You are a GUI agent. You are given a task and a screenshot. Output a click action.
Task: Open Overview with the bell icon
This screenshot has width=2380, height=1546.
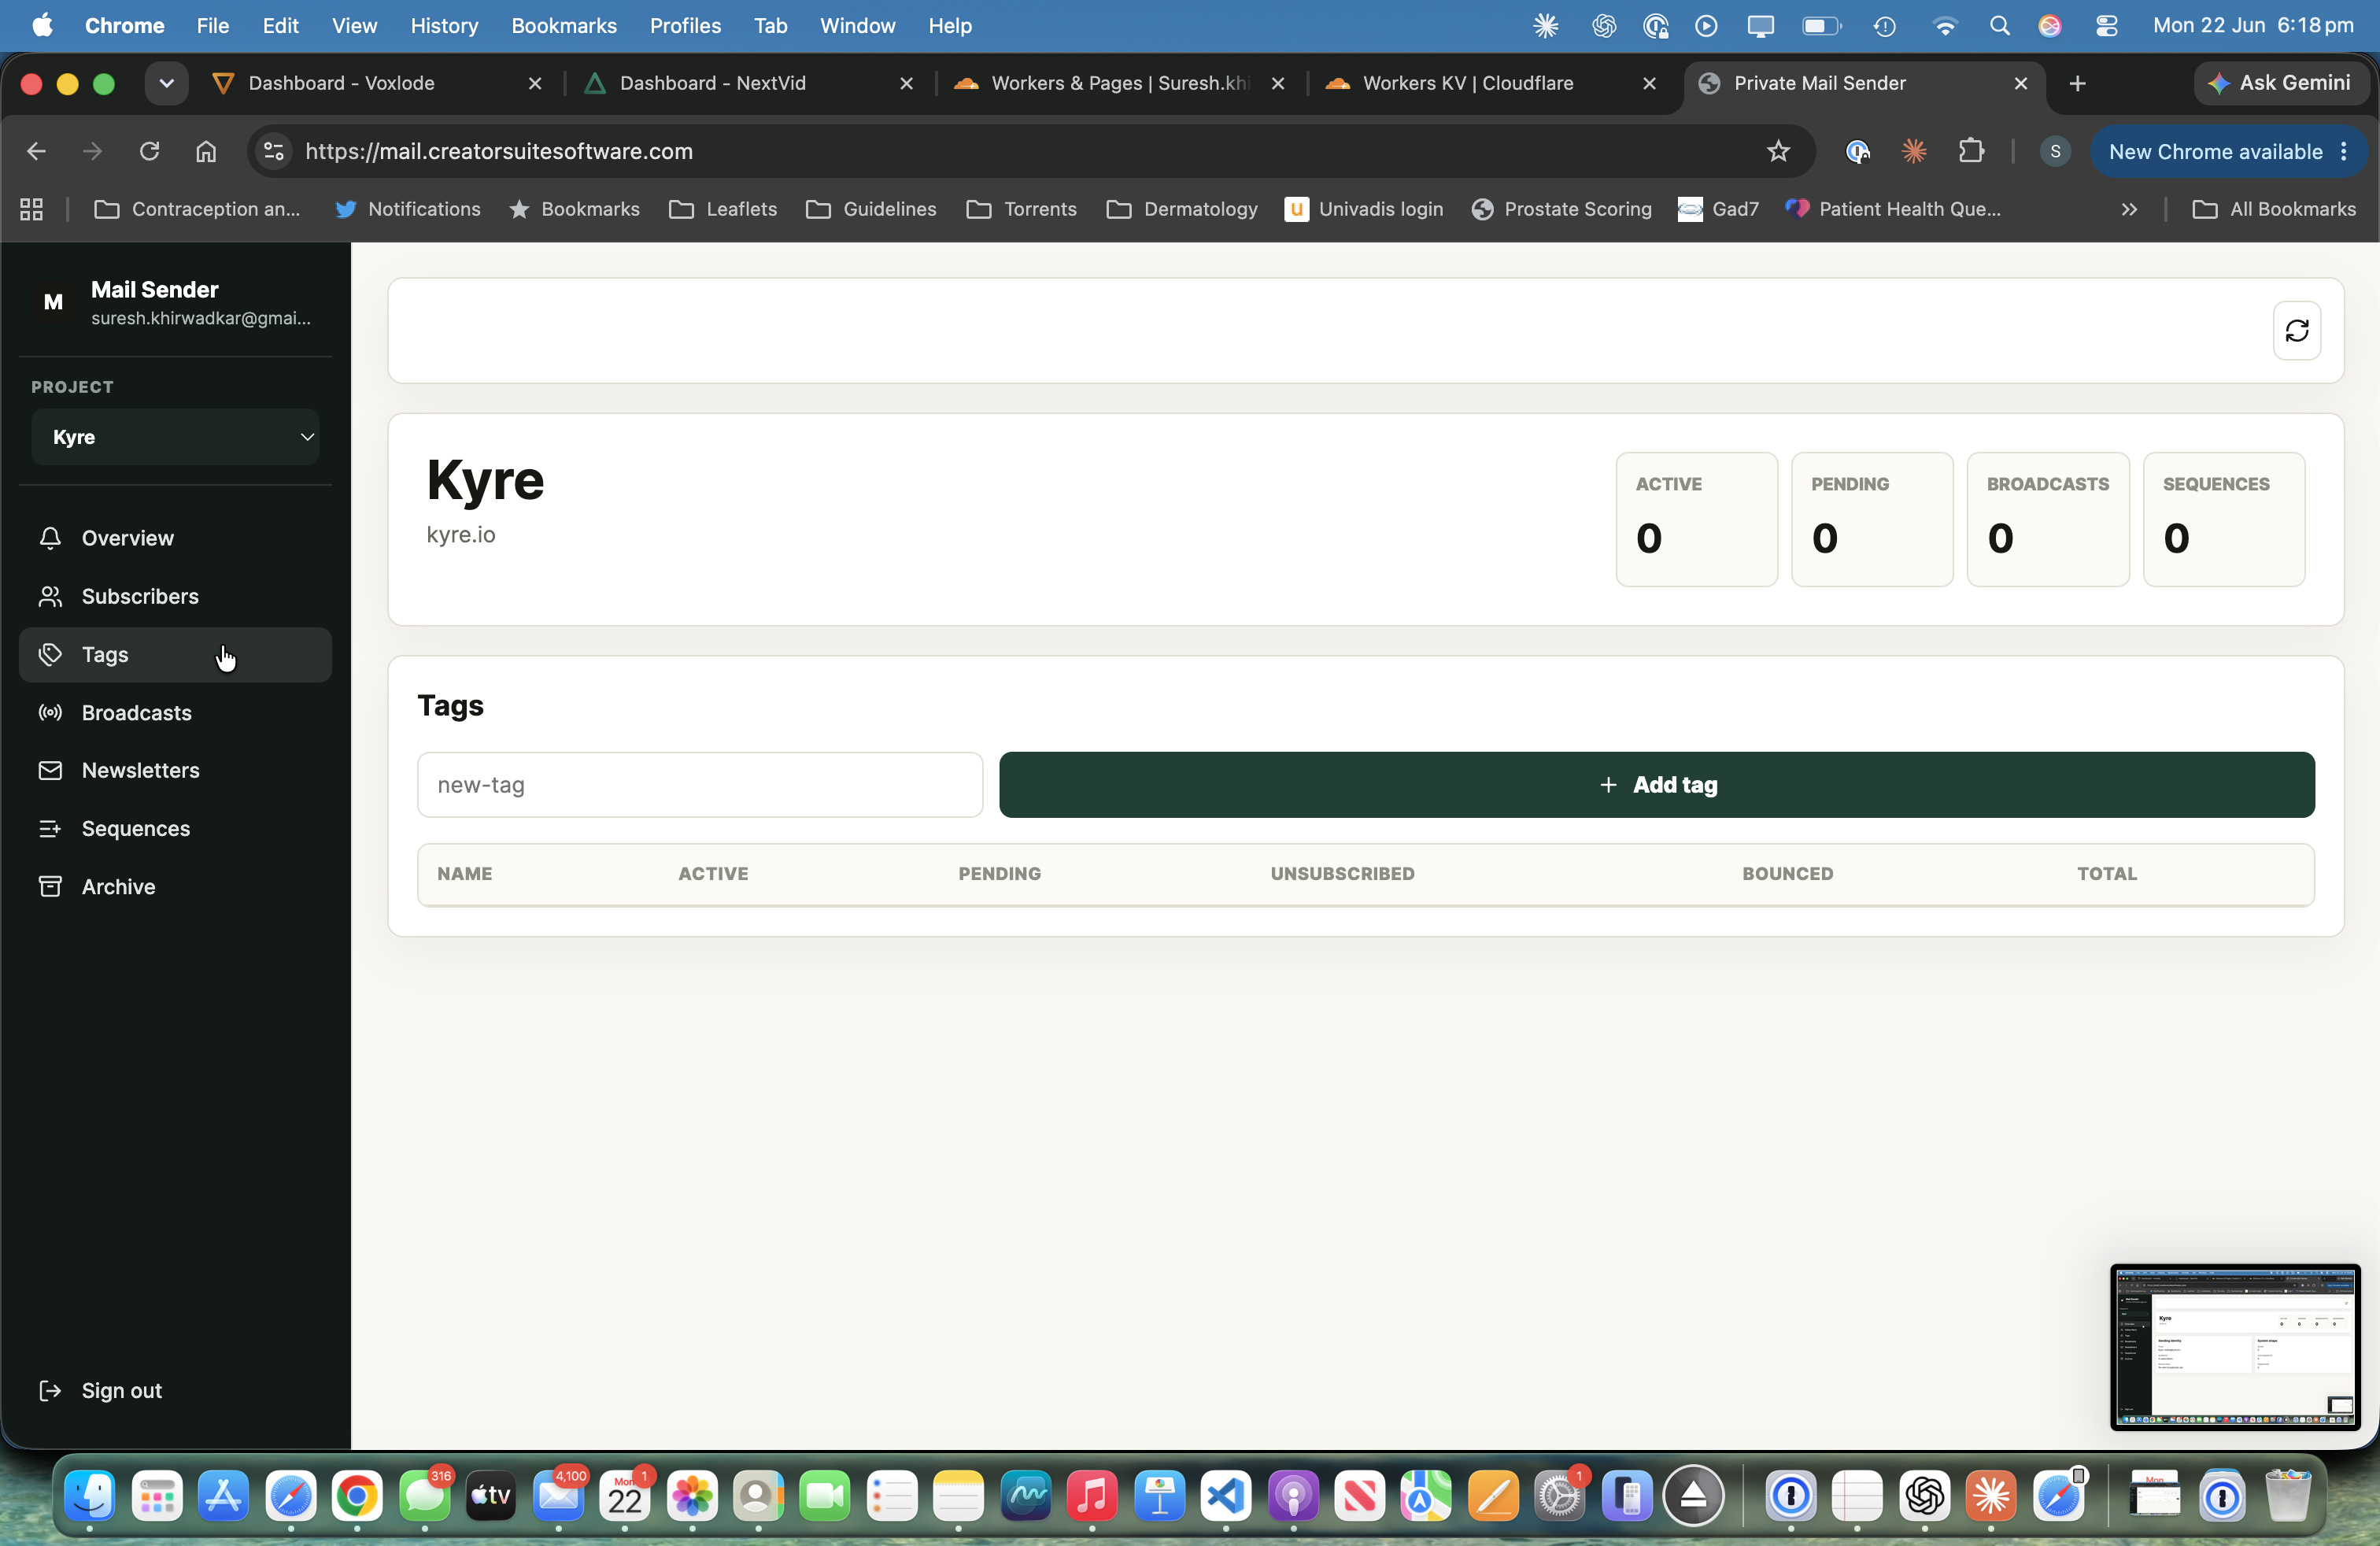point(50,538)
